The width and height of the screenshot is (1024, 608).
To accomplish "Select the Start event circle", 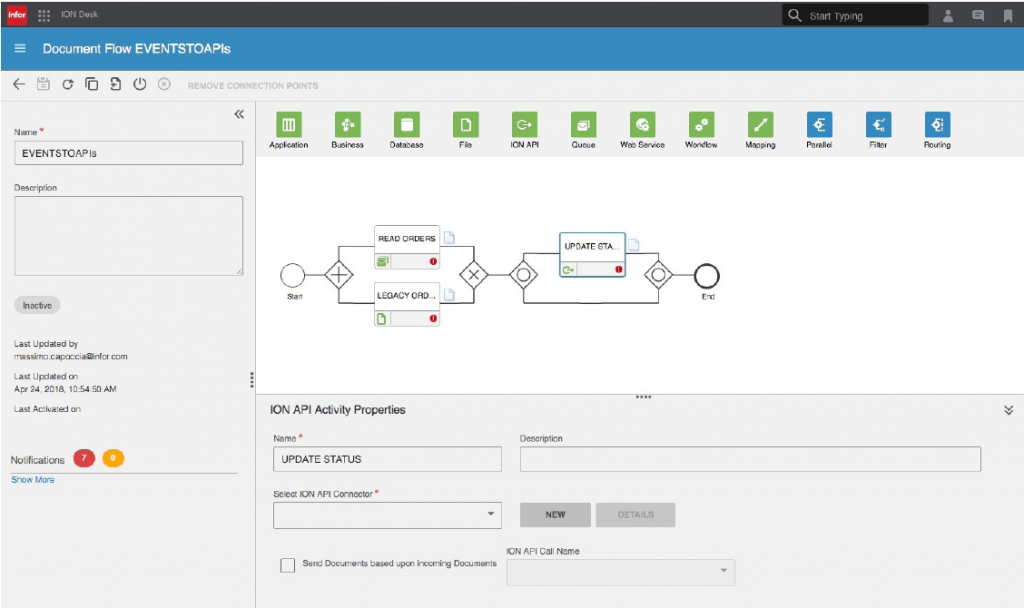I will click(x=293, y=276).
